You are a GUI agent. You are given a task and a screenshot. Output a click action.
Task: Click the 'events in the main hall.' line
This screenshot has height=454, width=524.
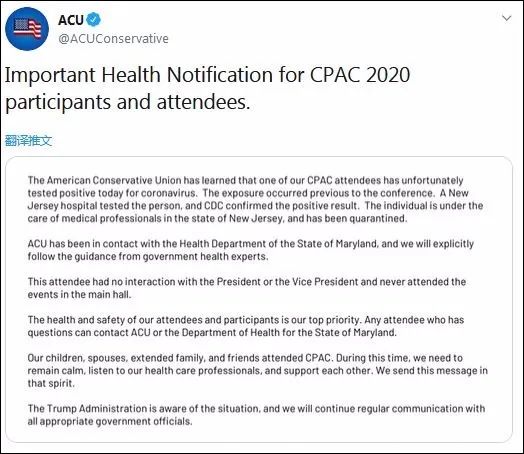80,295
